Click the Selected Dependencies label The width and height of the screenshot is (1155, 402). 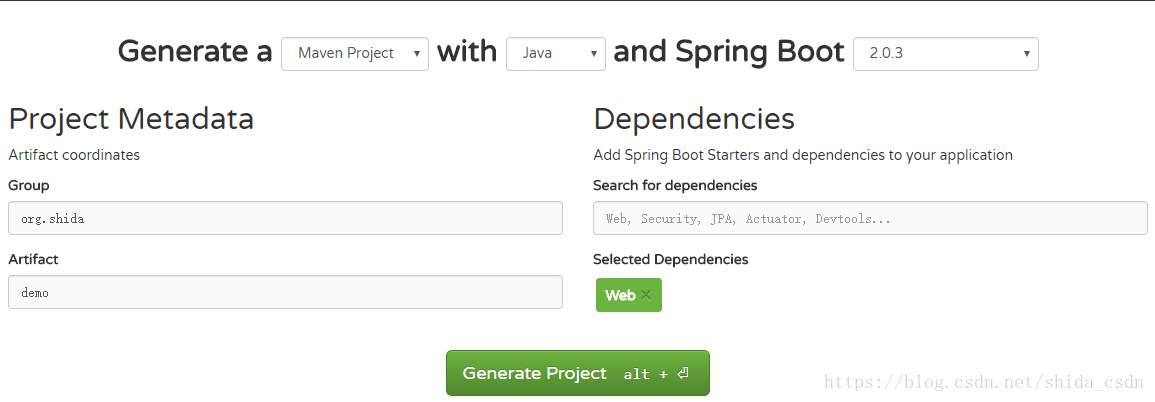click(670, 259)
